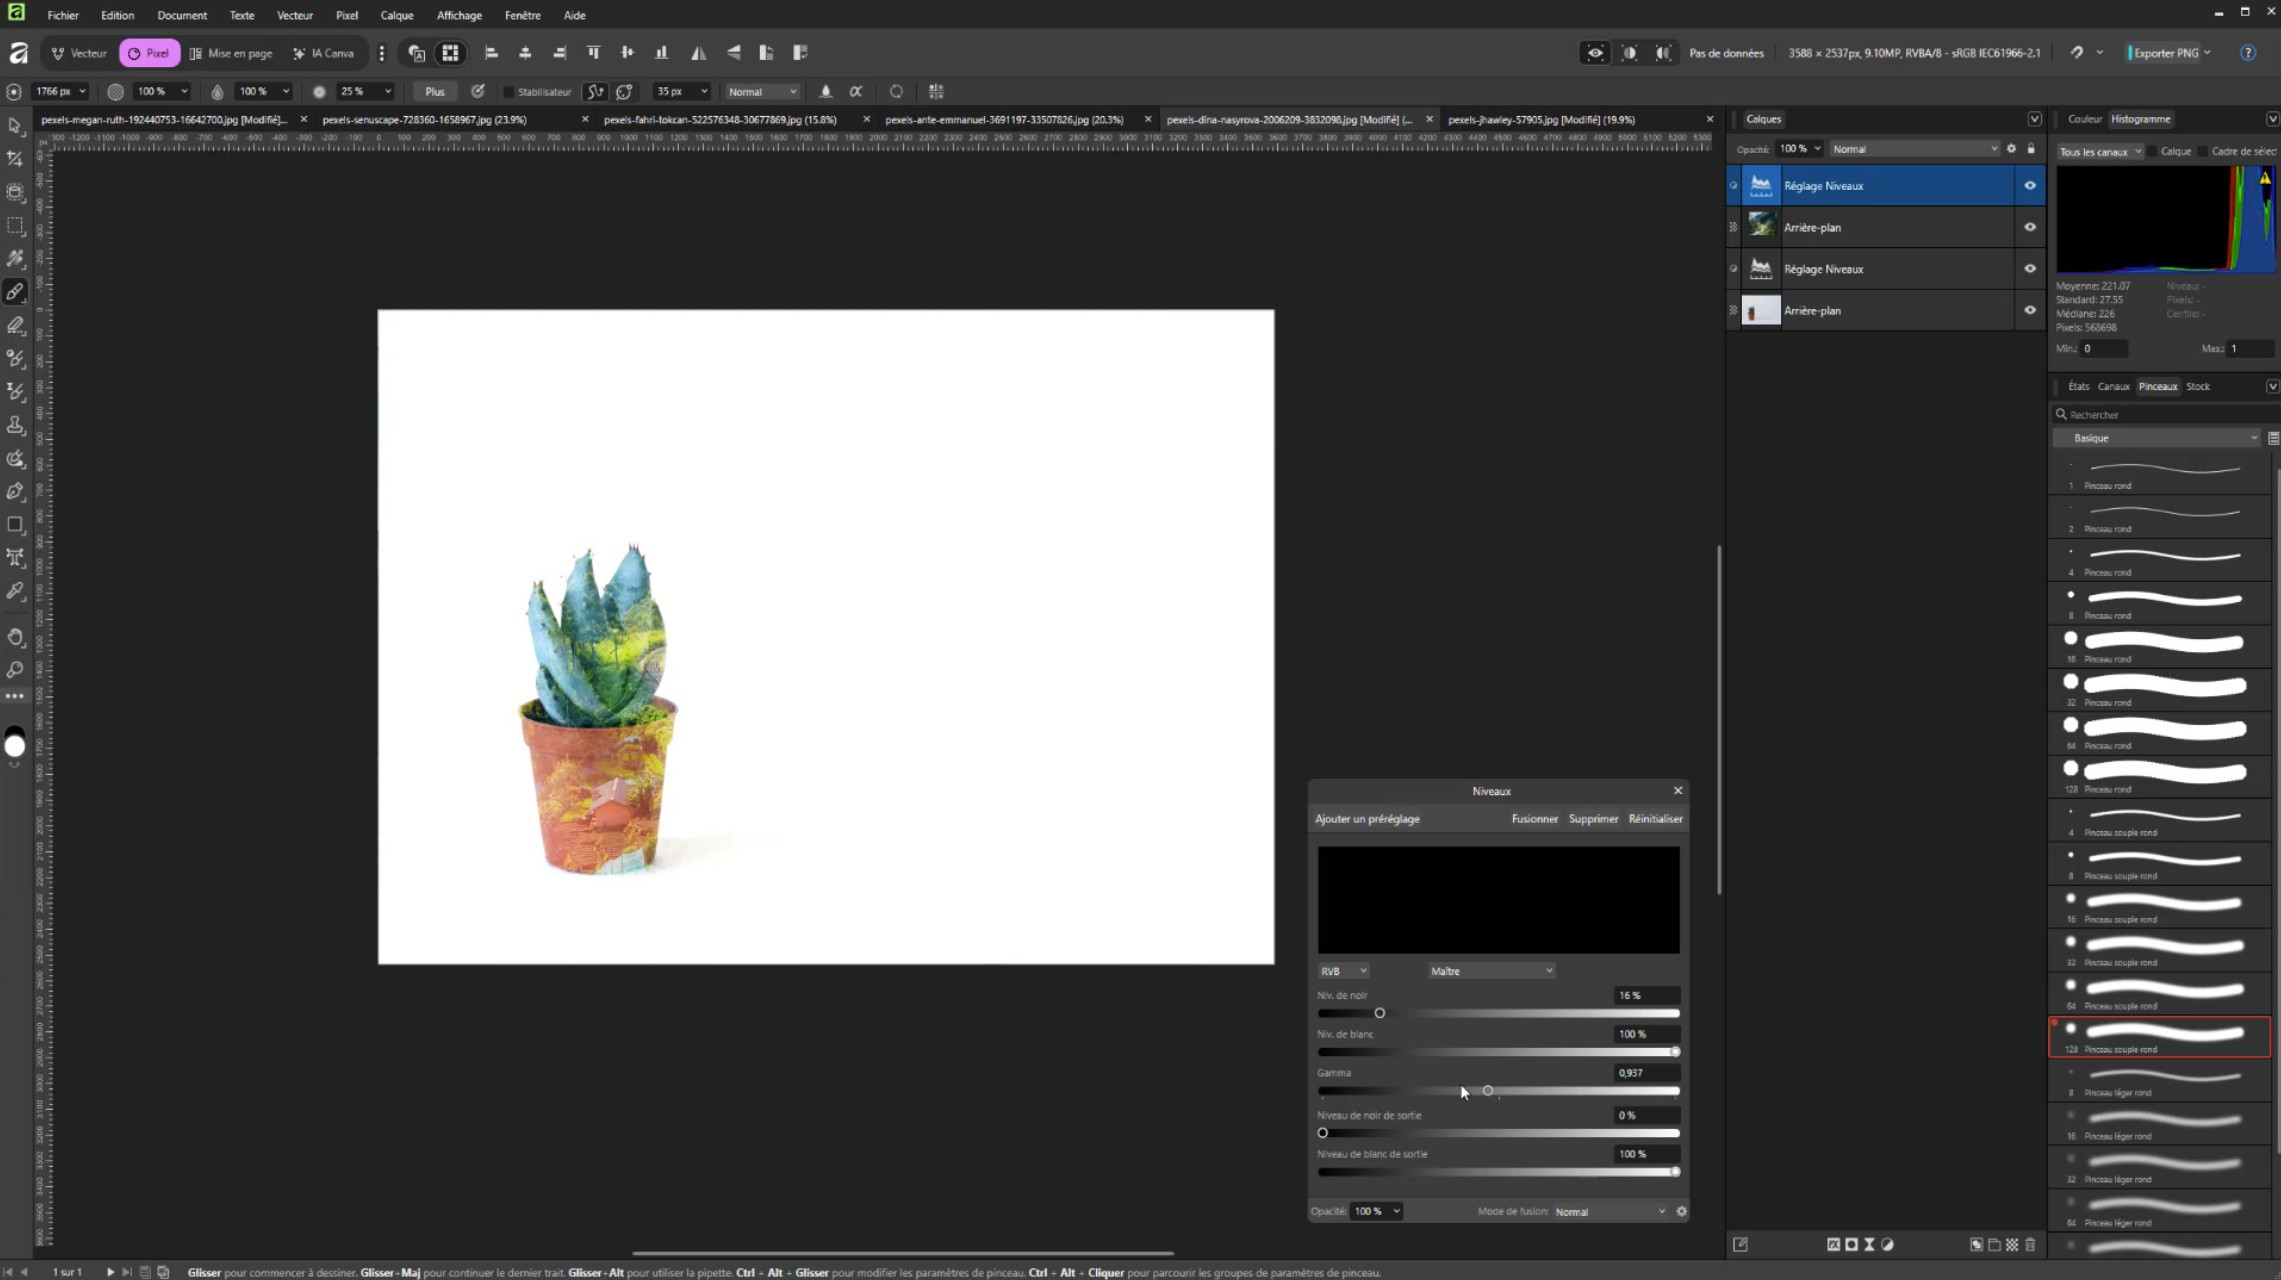Select the Eraser tool
The height and width of the screenshot is (1280, 2281).
(15, 325)
